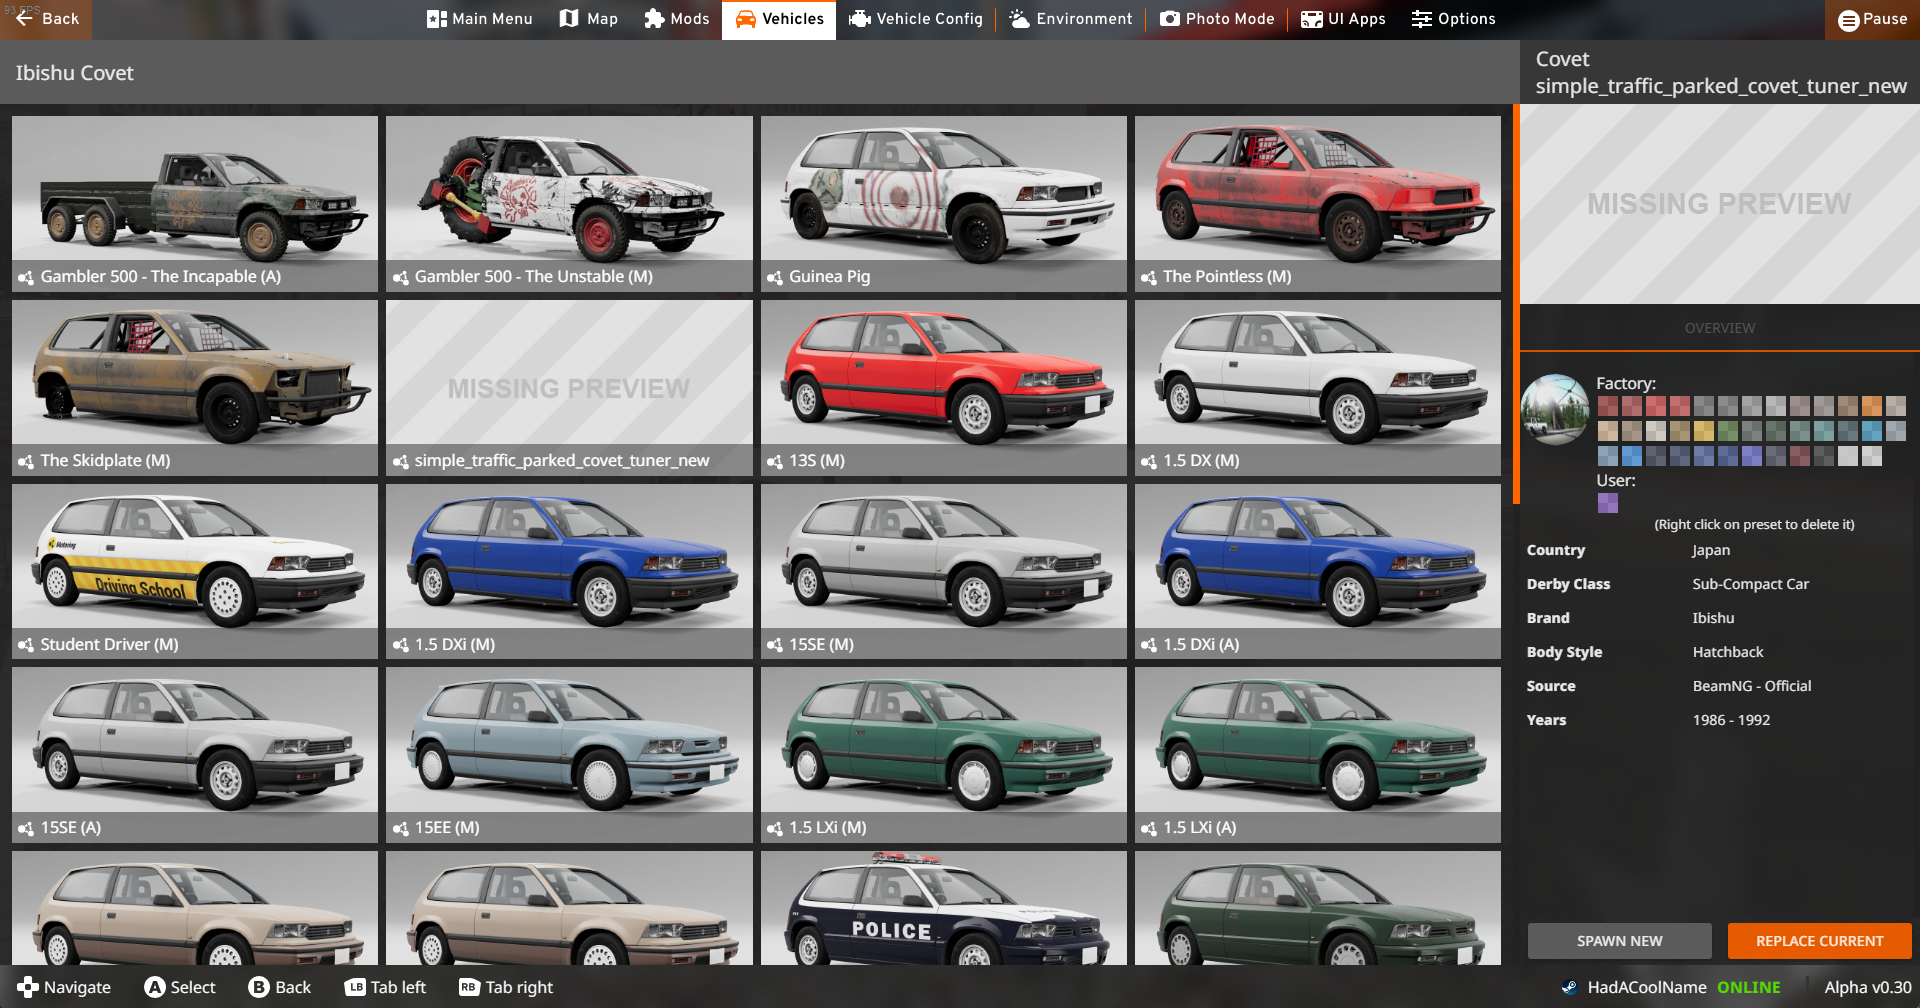
Task: Select the orange Factory color swatch
Action: tap(1871, 406)
